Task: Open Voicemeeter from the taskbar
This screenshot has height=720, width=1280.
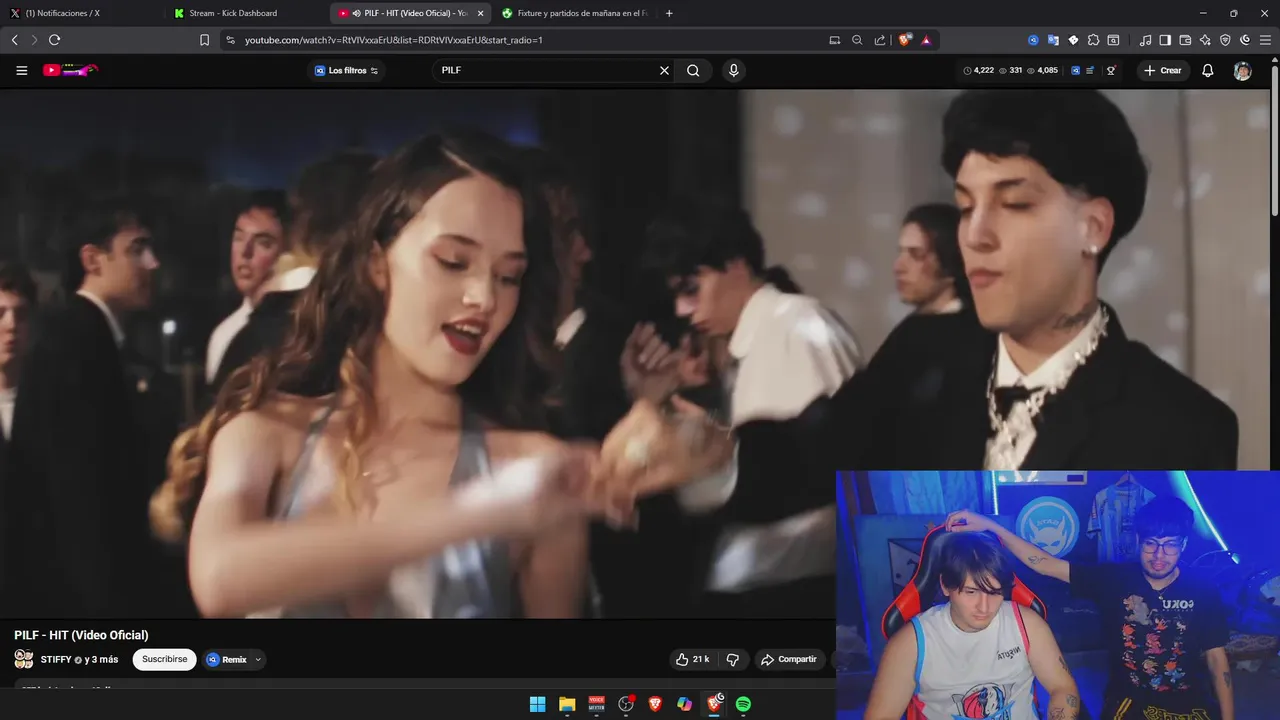Action: (597, 704)
